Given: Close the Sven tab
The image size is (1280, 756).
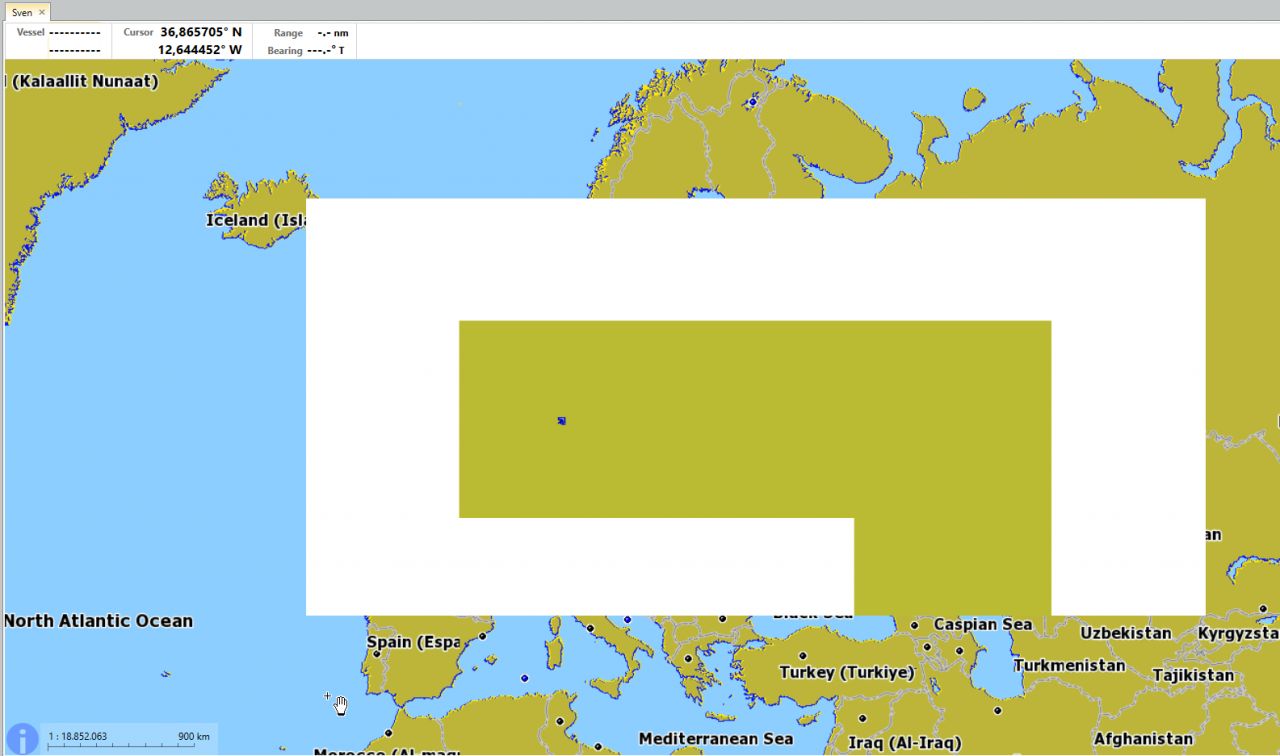Looking at the screenshot, I should (x=42, y=13).
